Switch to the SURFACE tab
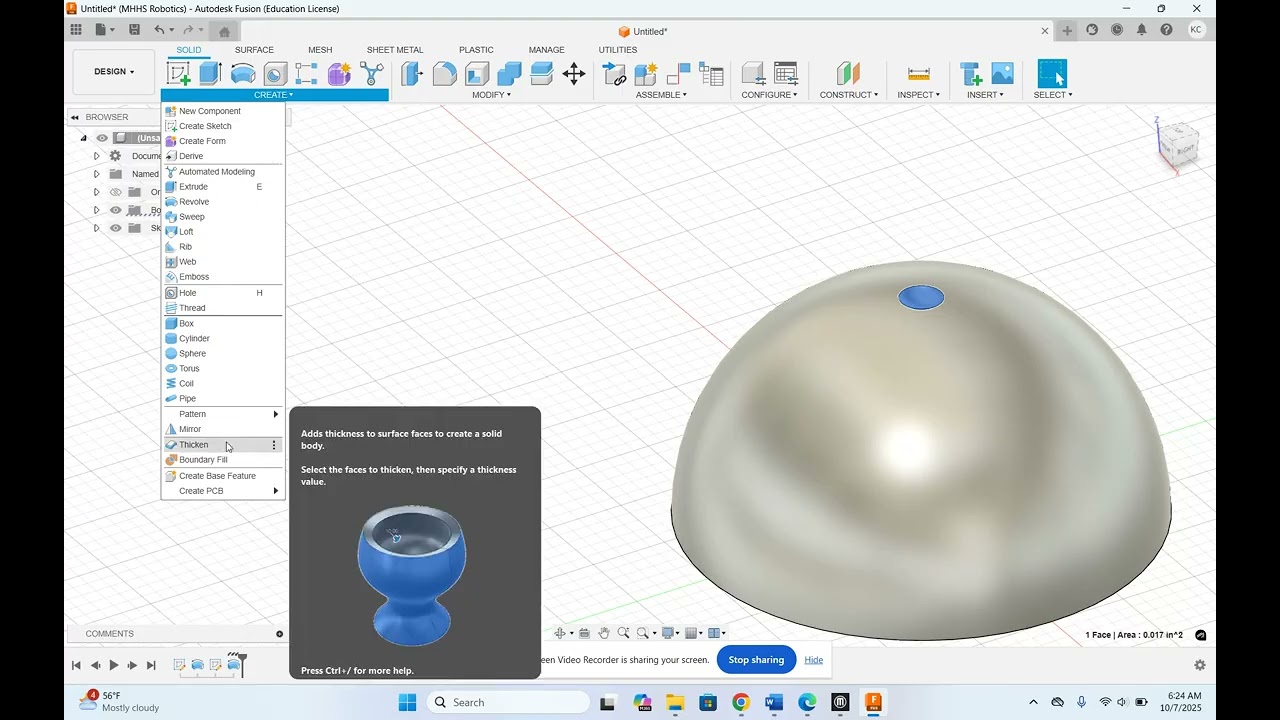This screenshot has height=720, width=1280. pyautogui.click(x=254, y=50)
